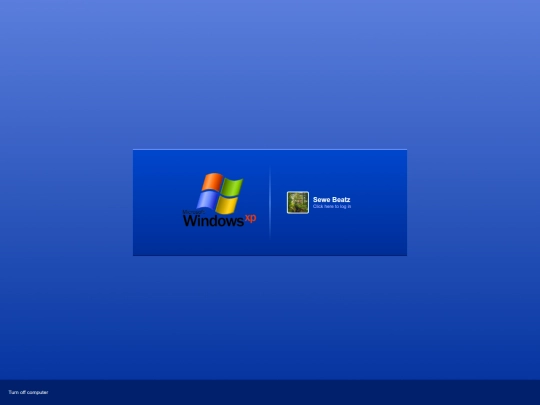Click the 'Click here to log in' text

coord(332,206)
